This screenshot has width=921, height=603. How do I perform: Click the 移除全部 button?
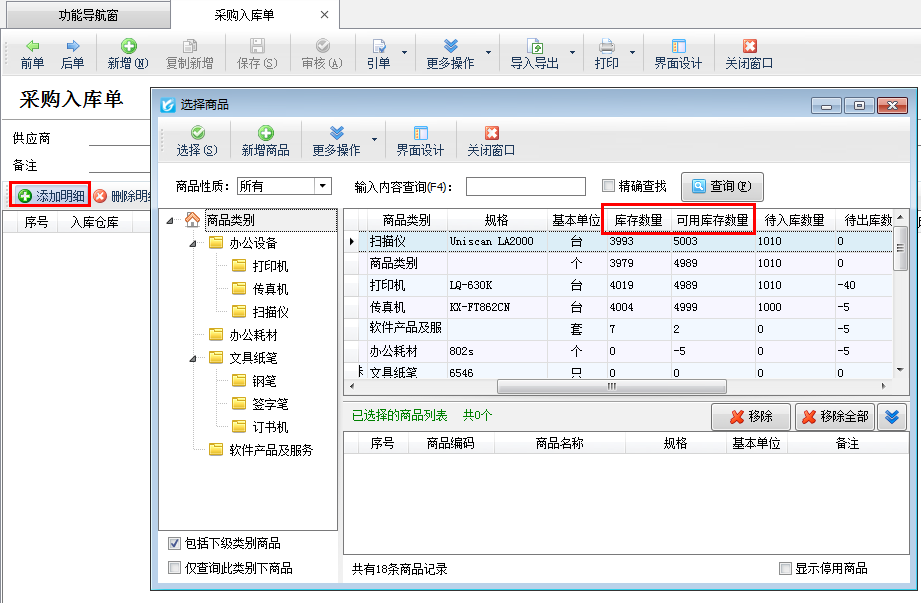pos(834,417)
